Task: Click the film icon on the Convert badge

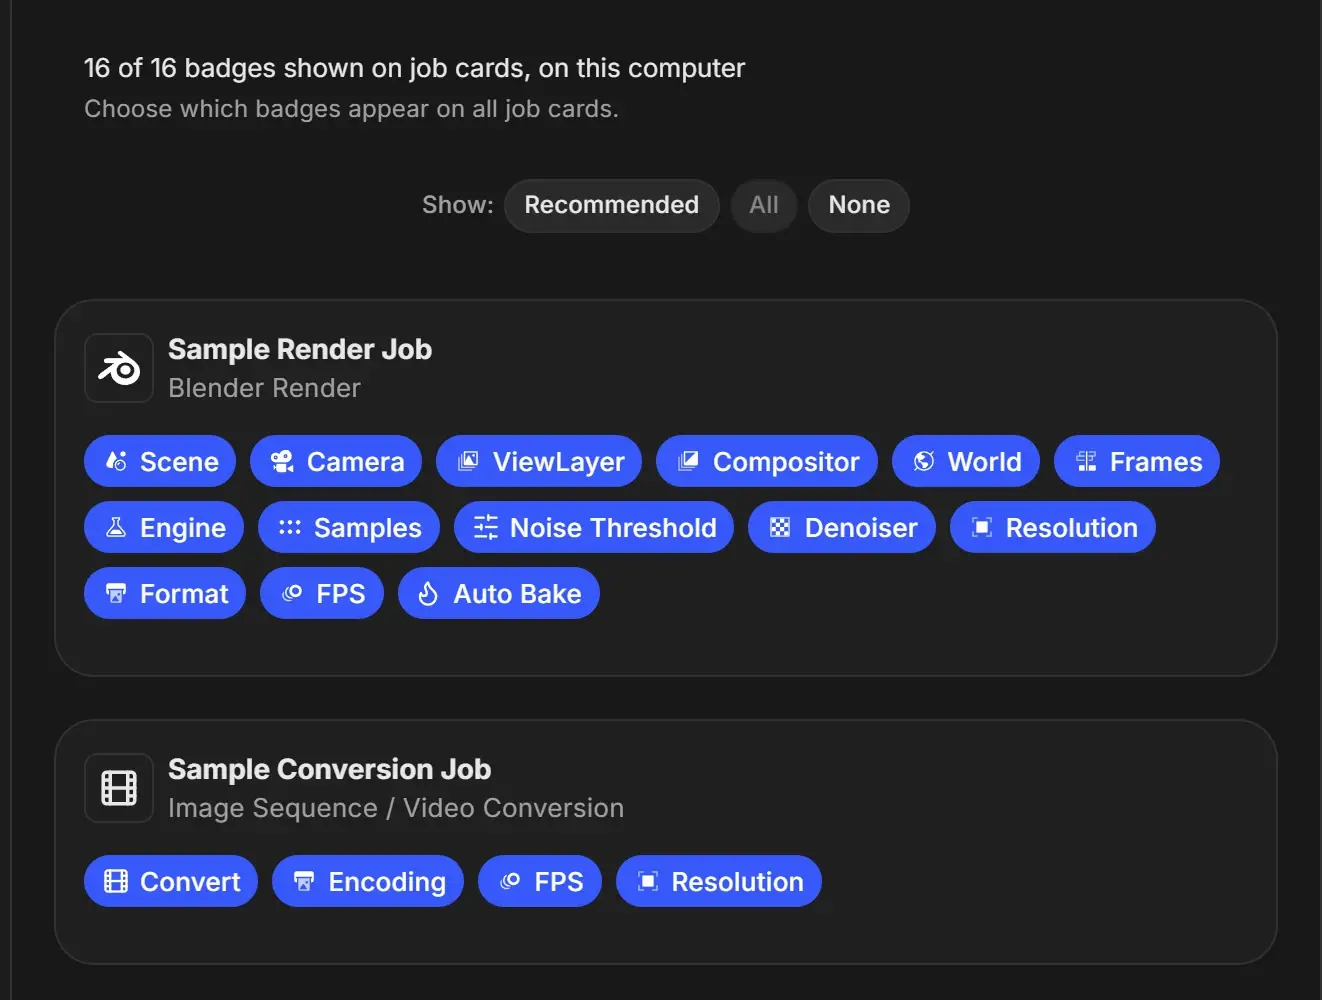Action: 116,881
